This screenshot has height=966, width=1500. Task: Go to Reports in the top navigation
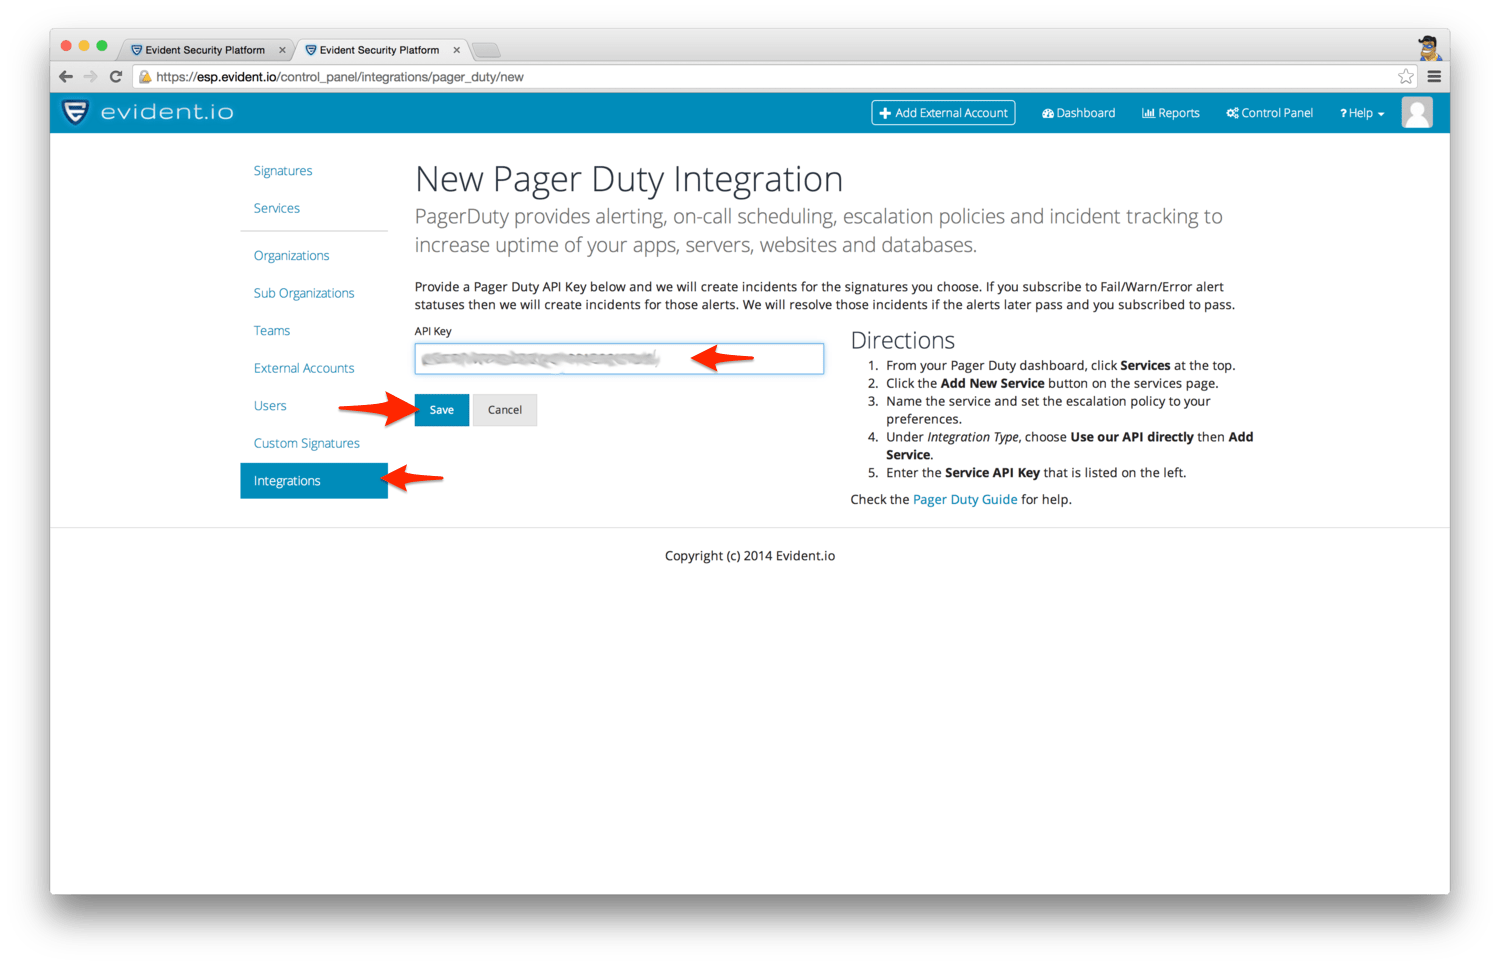[1170, 113]
